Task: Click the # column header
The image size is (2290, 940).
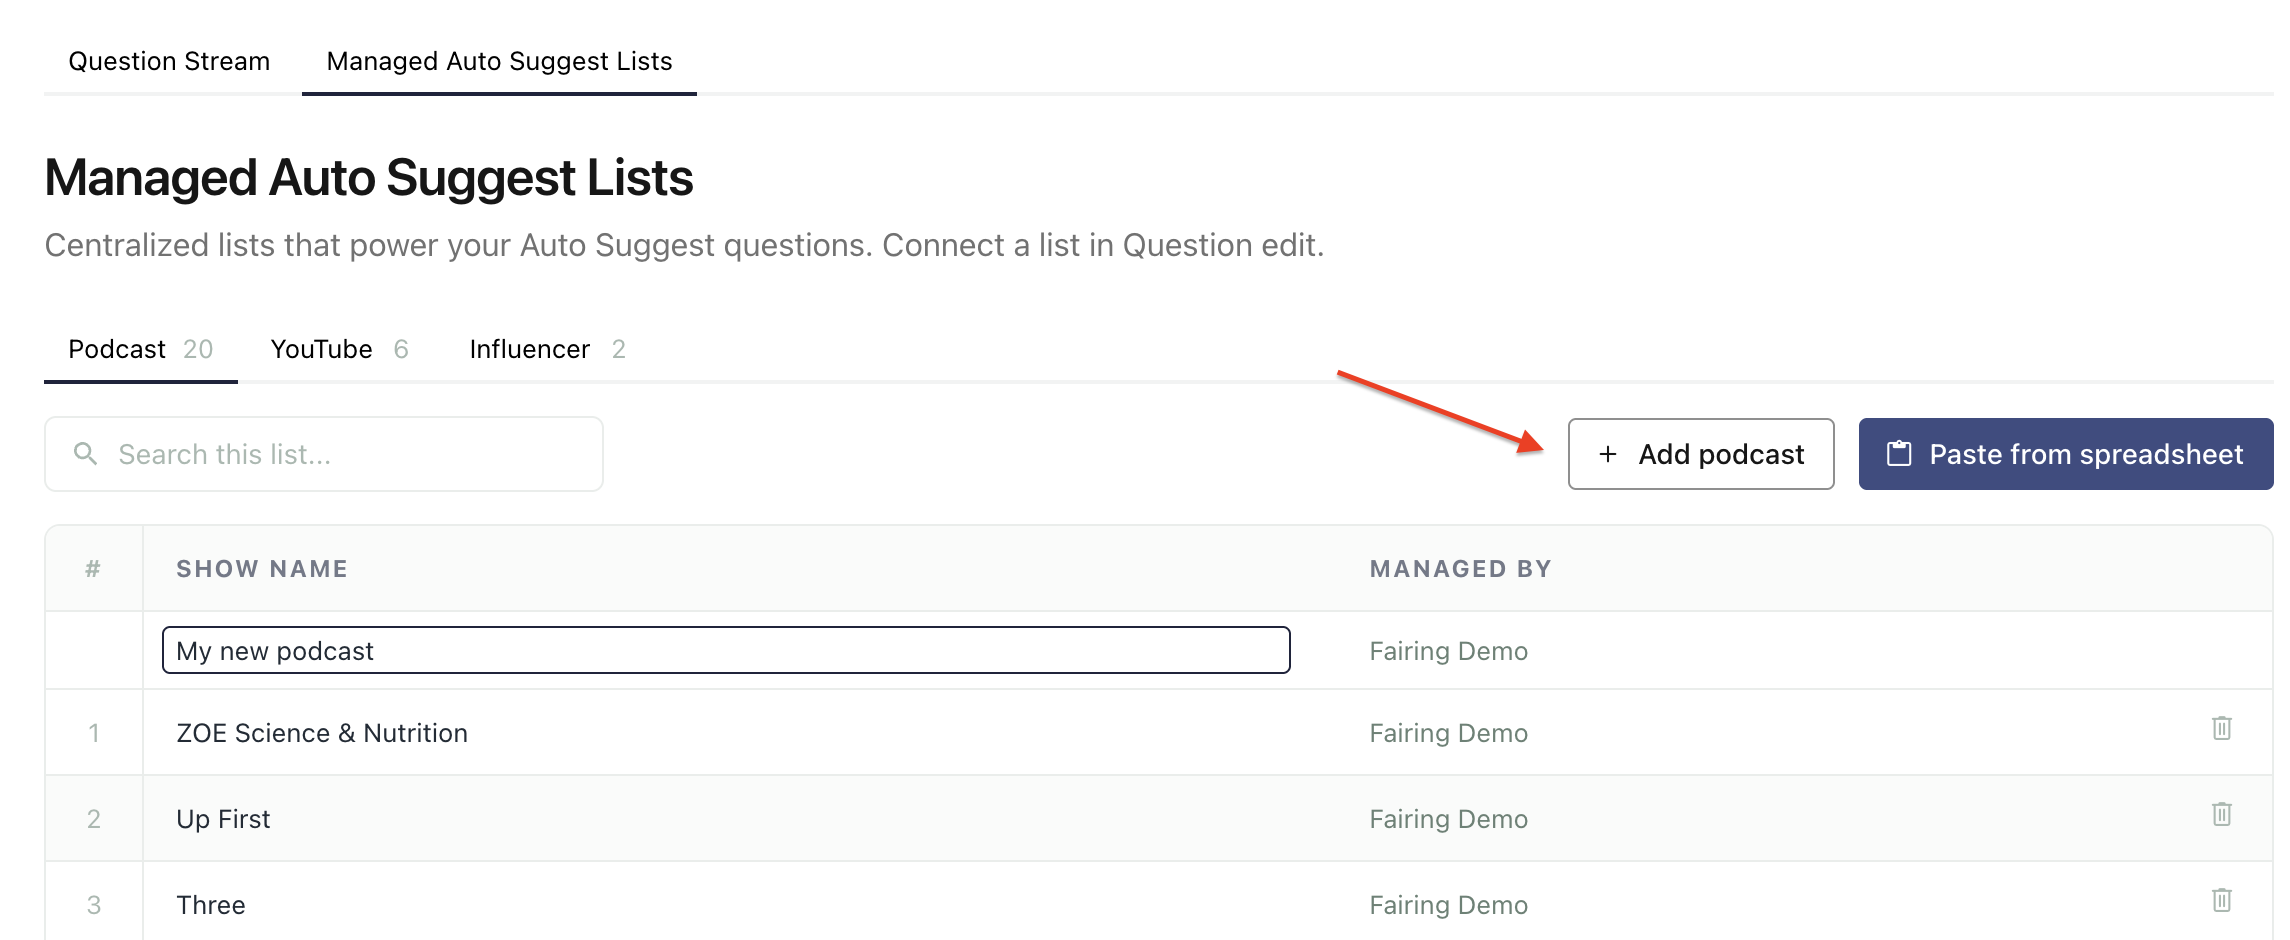Action: coord(93,569)
